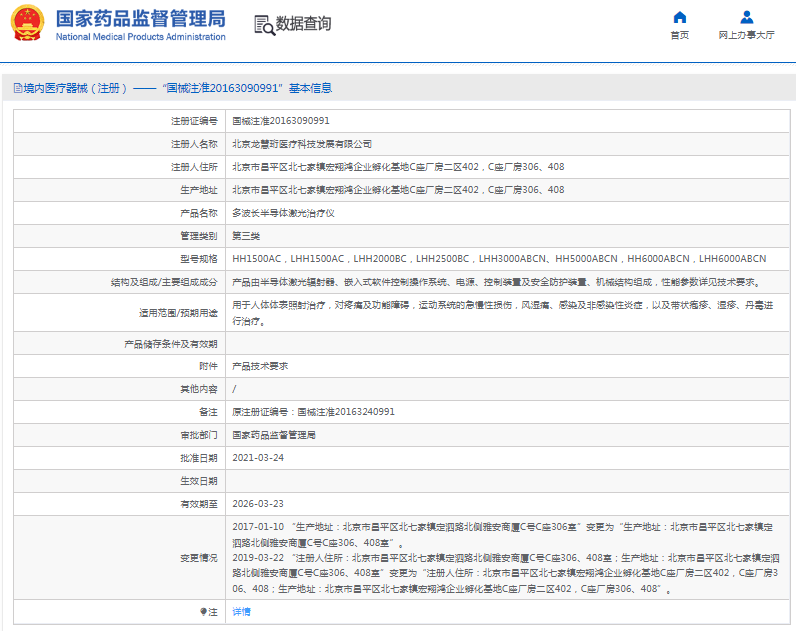Click the 产品储存条件及有效期 row label
The image size is (796, 631).
[x=171, y=344]
